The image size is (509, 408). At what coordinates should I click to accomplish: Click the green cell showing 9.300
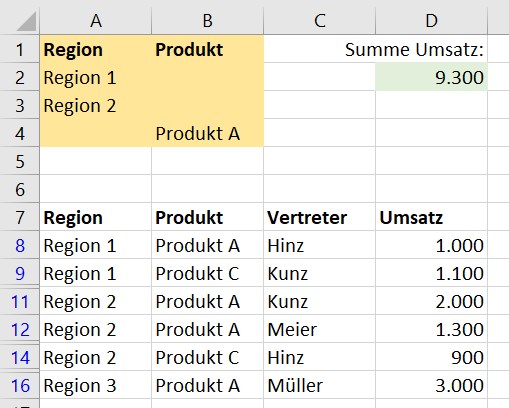(431, 77)
